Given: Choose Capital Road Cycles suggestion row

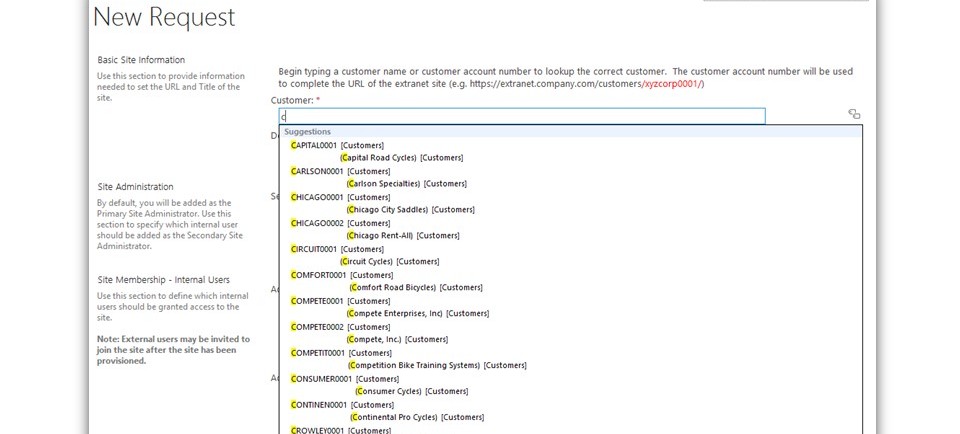Looking at the screenshot, I should [402, 158].
